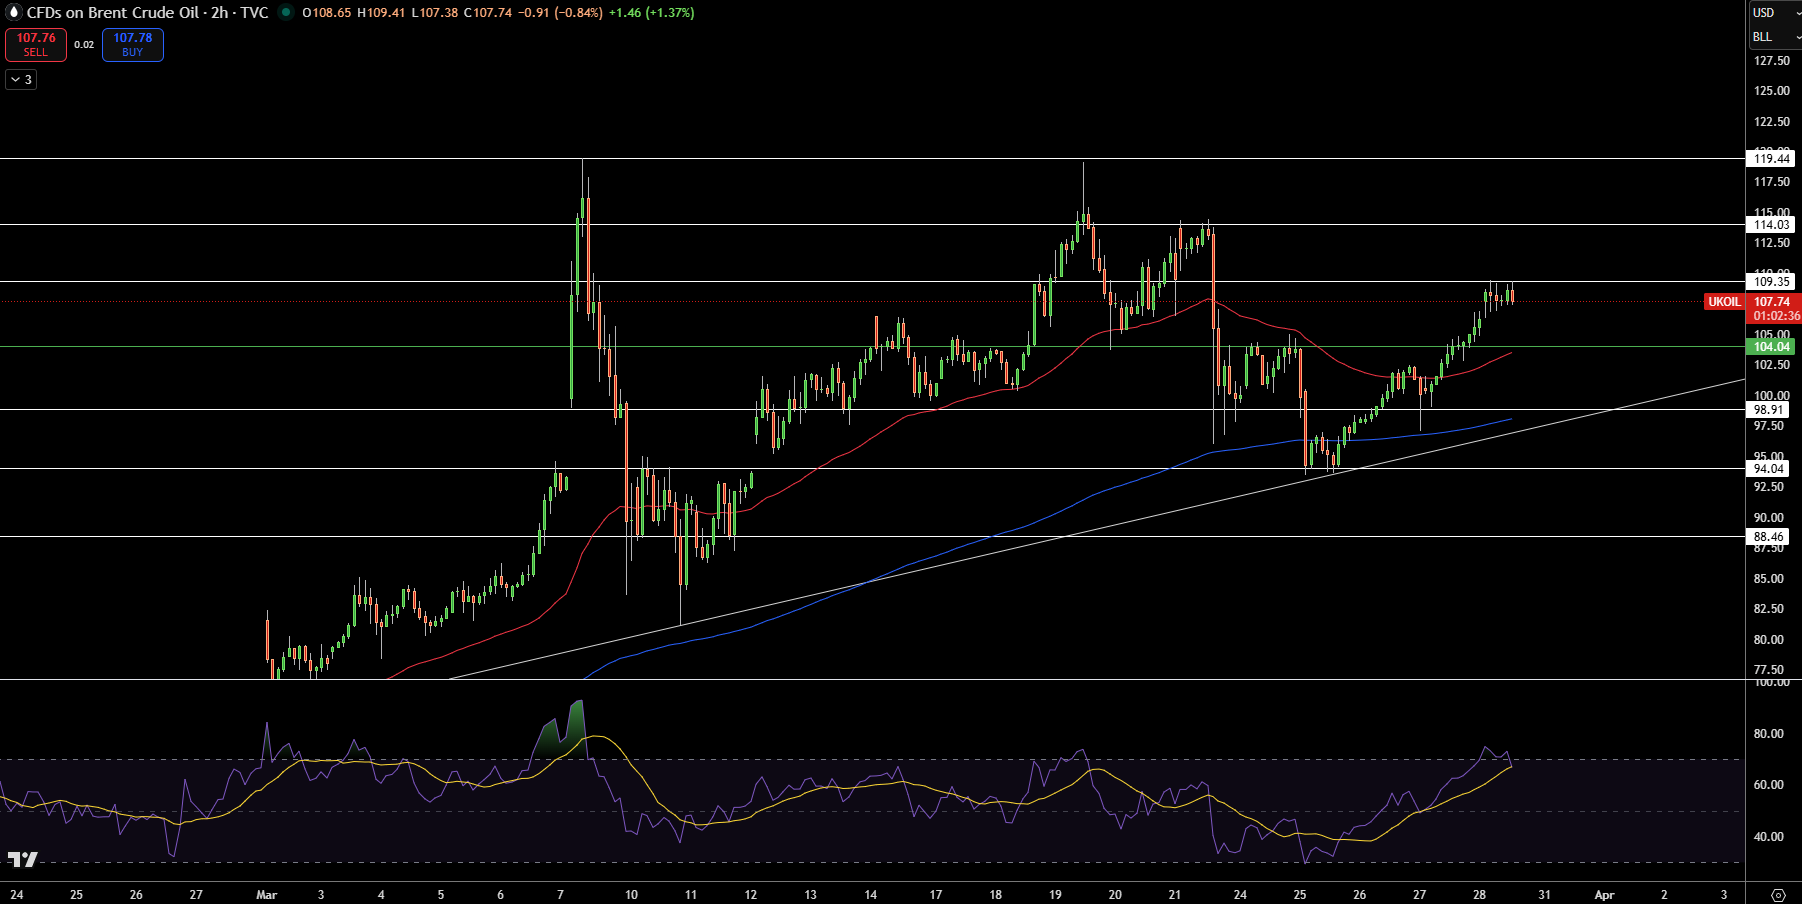This screenshot has height=904, width=1802.
Task: Select the 119.44 horizontal line price label
Action: pos(1771,159)
